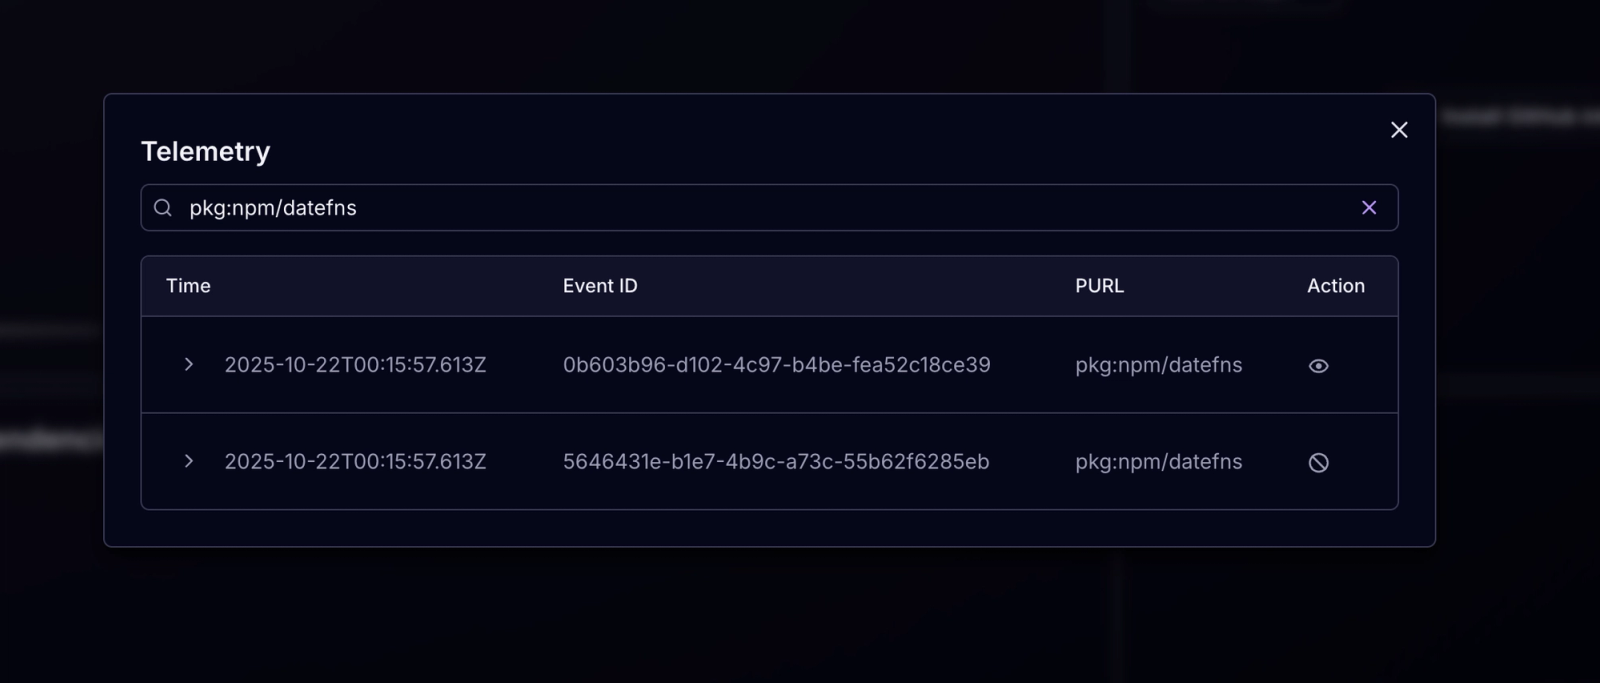Click the Action column header
The width and height of the screenshot is (1600, 683).
click(1335, 286)
